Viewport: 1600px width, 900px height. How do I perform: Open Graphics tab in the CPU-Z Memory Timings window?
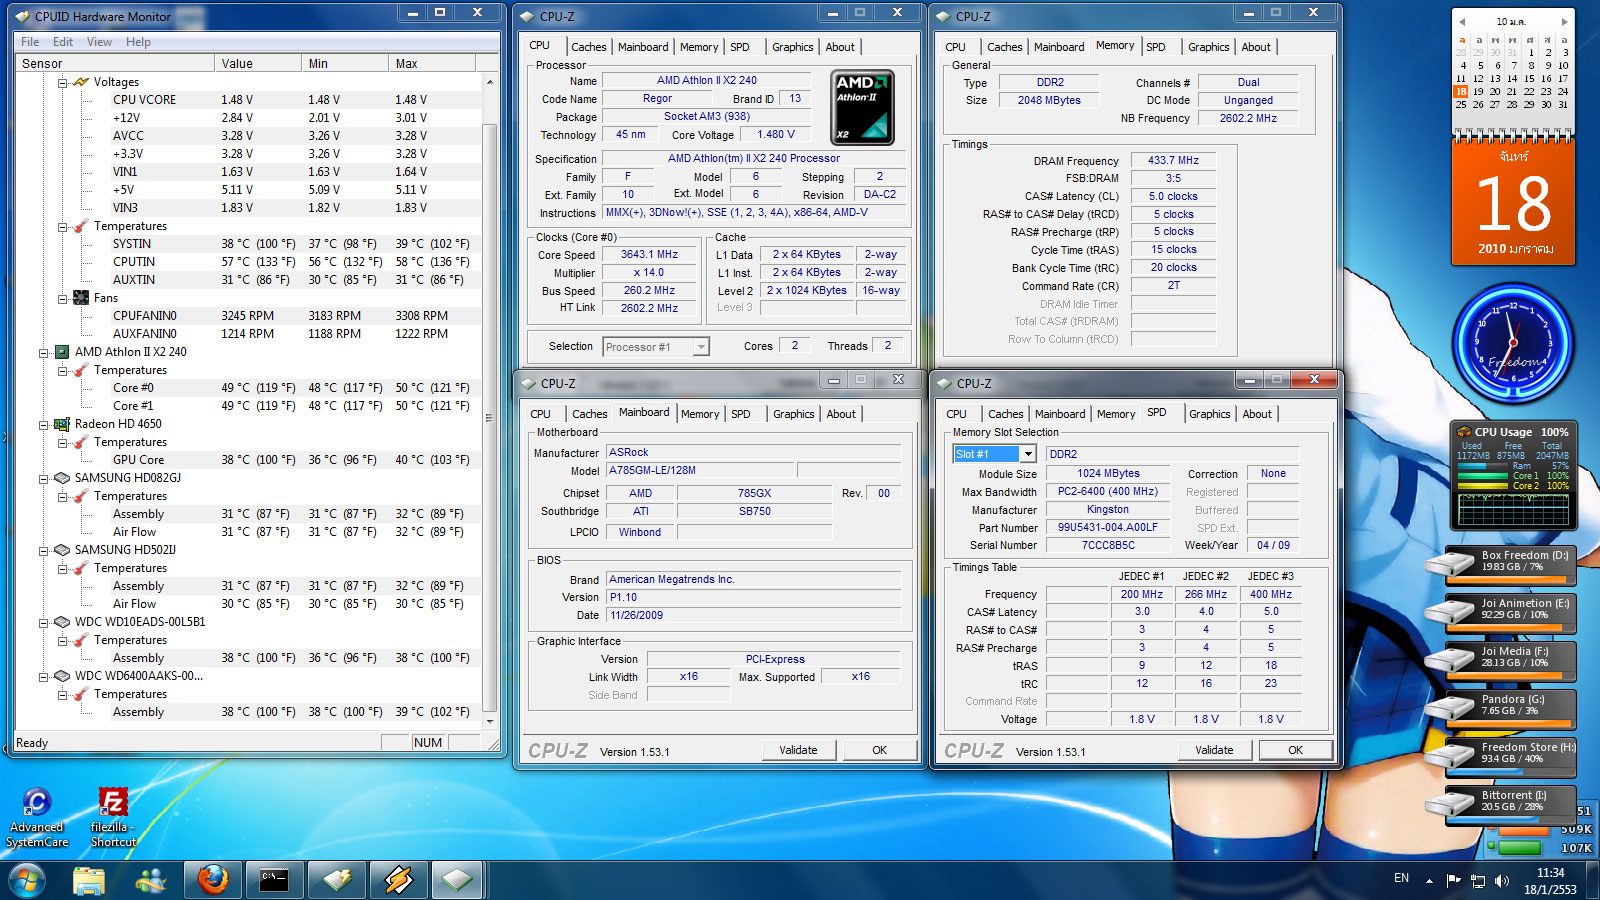pyautogui.click(x=1209, y=47)
